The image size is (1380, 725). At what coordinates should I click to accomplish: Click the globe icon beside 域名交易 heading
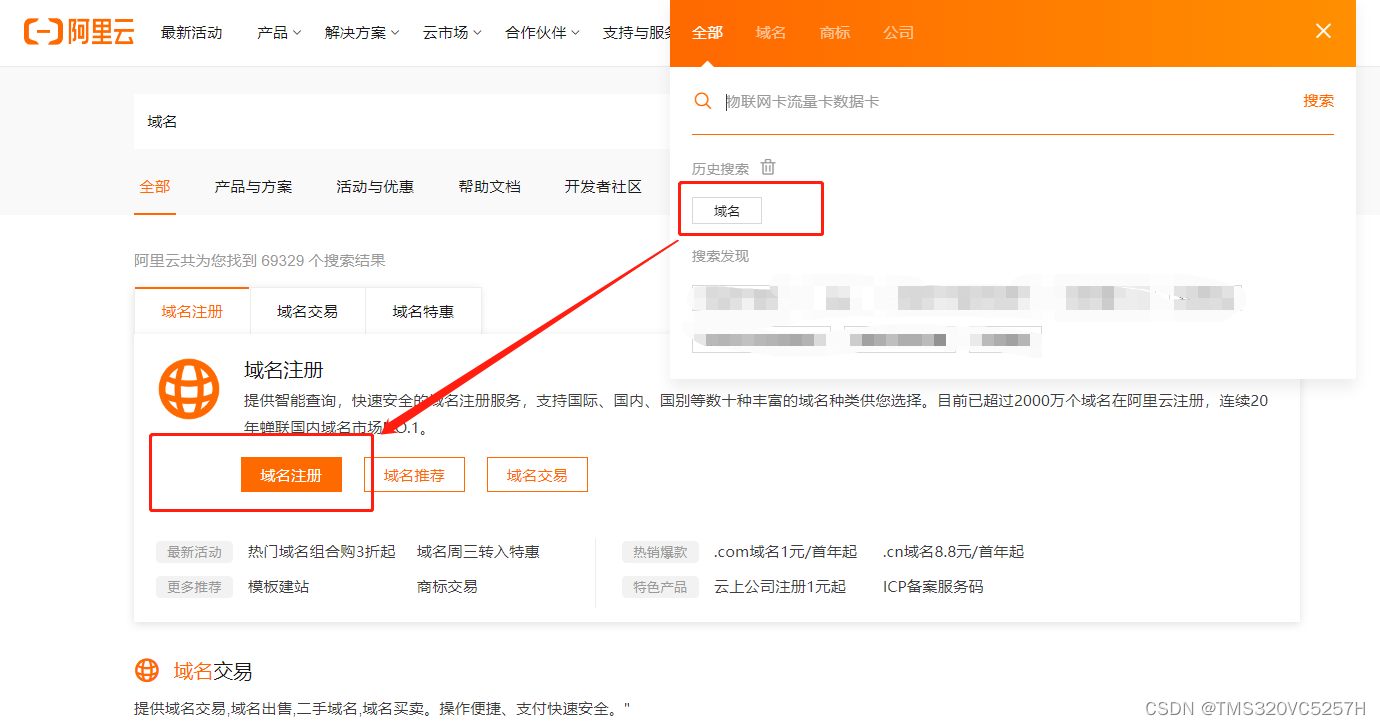coord(147,670)
